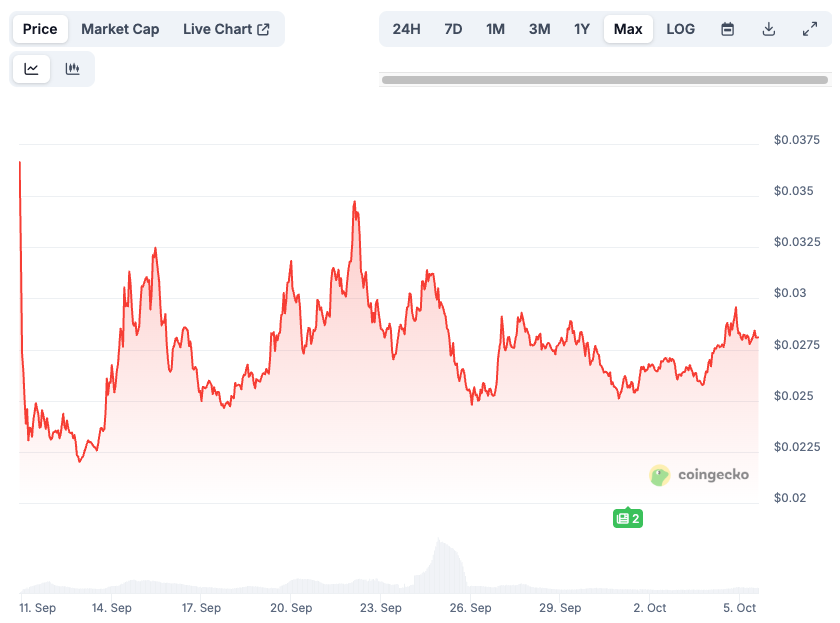Click the price peak near 23. Sep
The height and width of the screenshot is (623, 840).
tap(354, 203)
